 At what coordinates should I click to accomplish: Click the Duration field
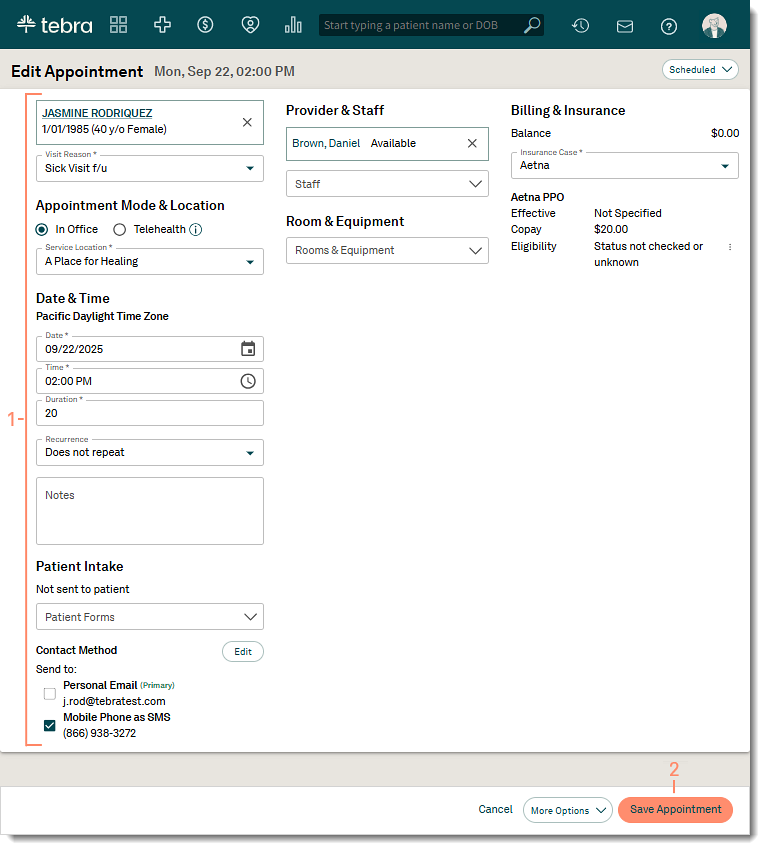point(150,413)
